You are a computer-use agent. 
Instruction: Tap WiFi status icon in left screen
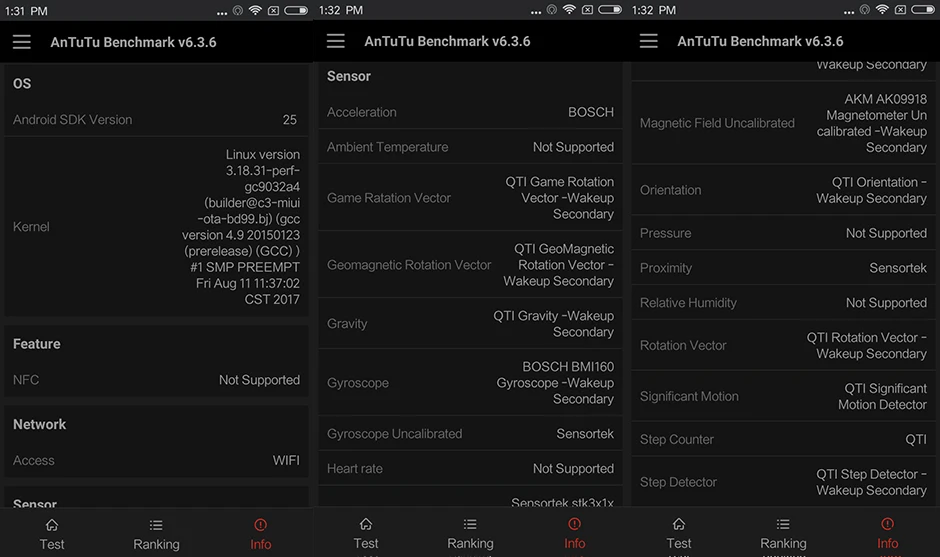tap(255, 10)
